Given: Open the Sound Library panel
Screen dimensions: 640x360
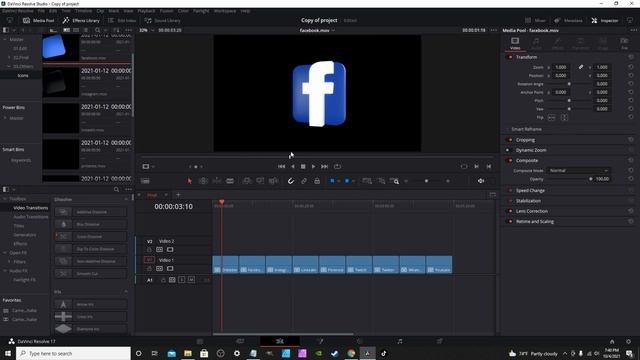Looking at the screenshot, I should [x=162, y=20].
